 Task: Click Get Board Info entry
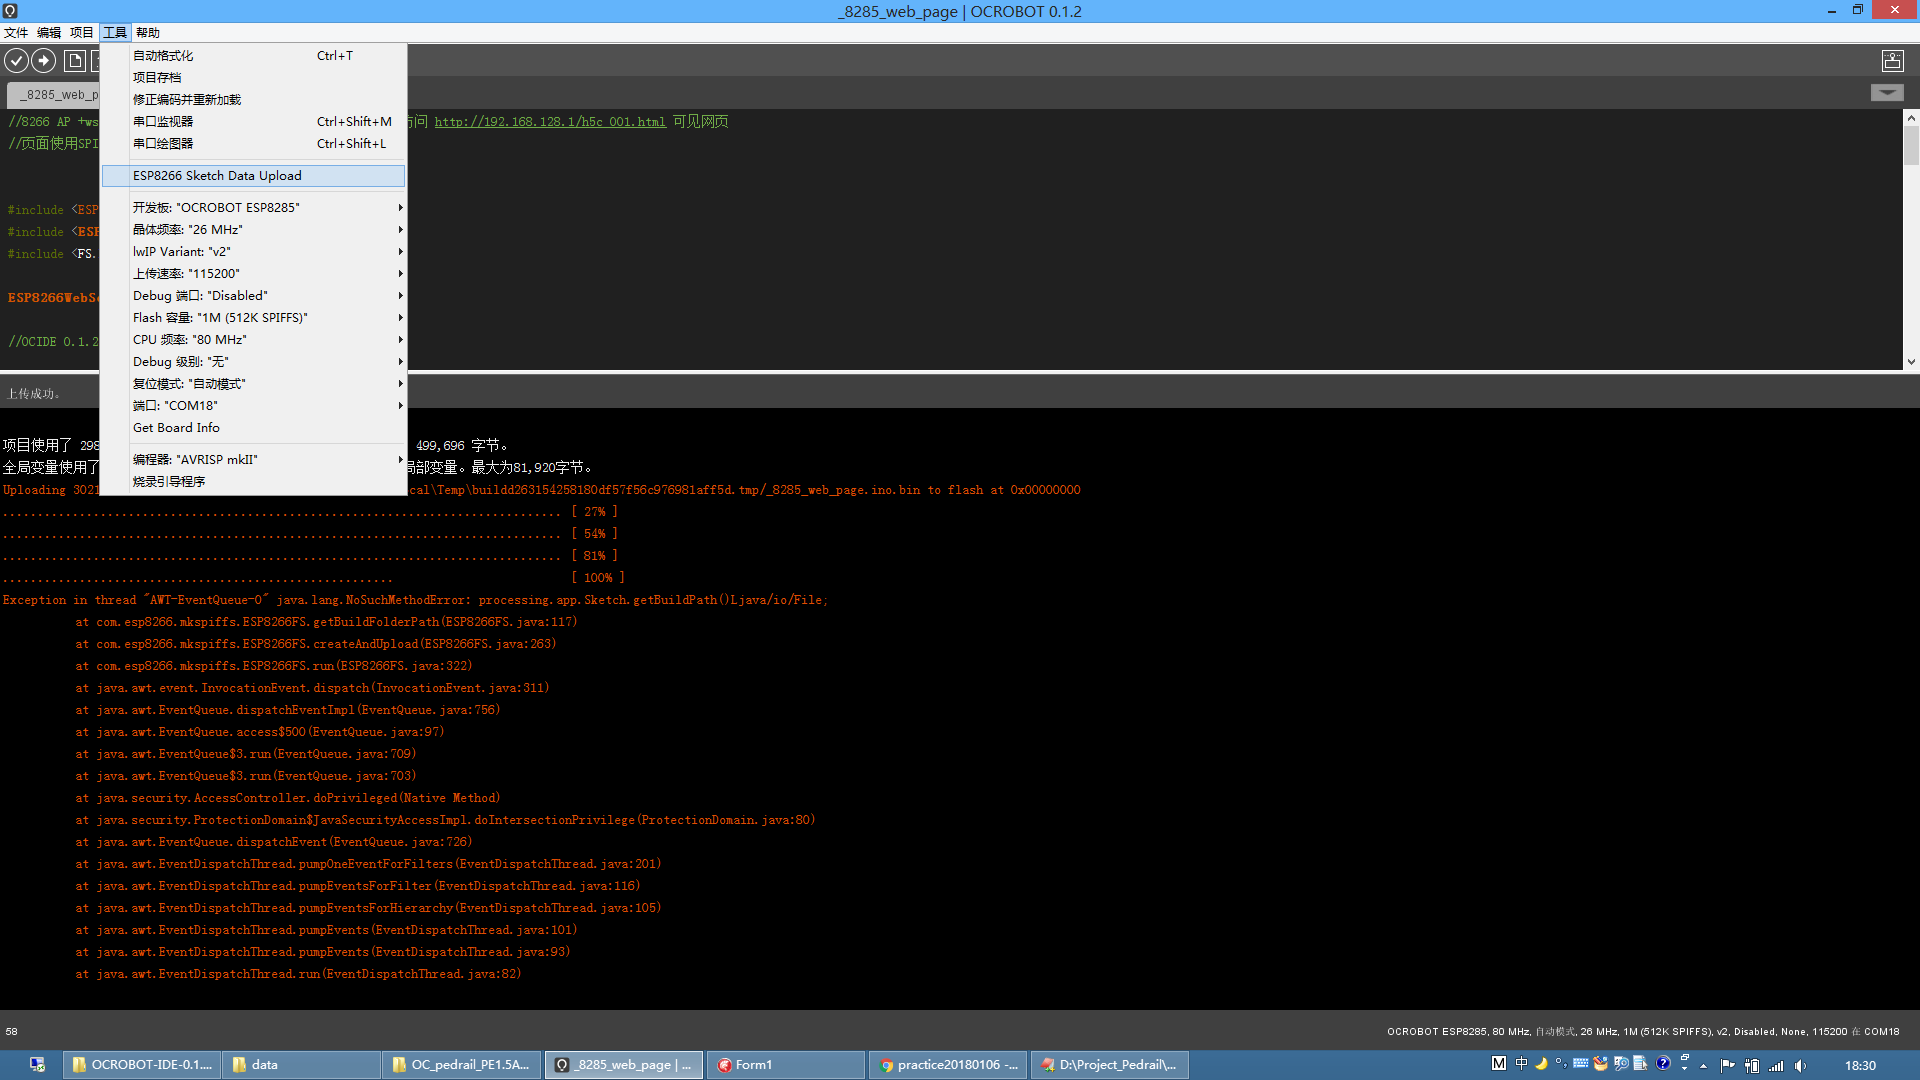[x=176, y=428]
